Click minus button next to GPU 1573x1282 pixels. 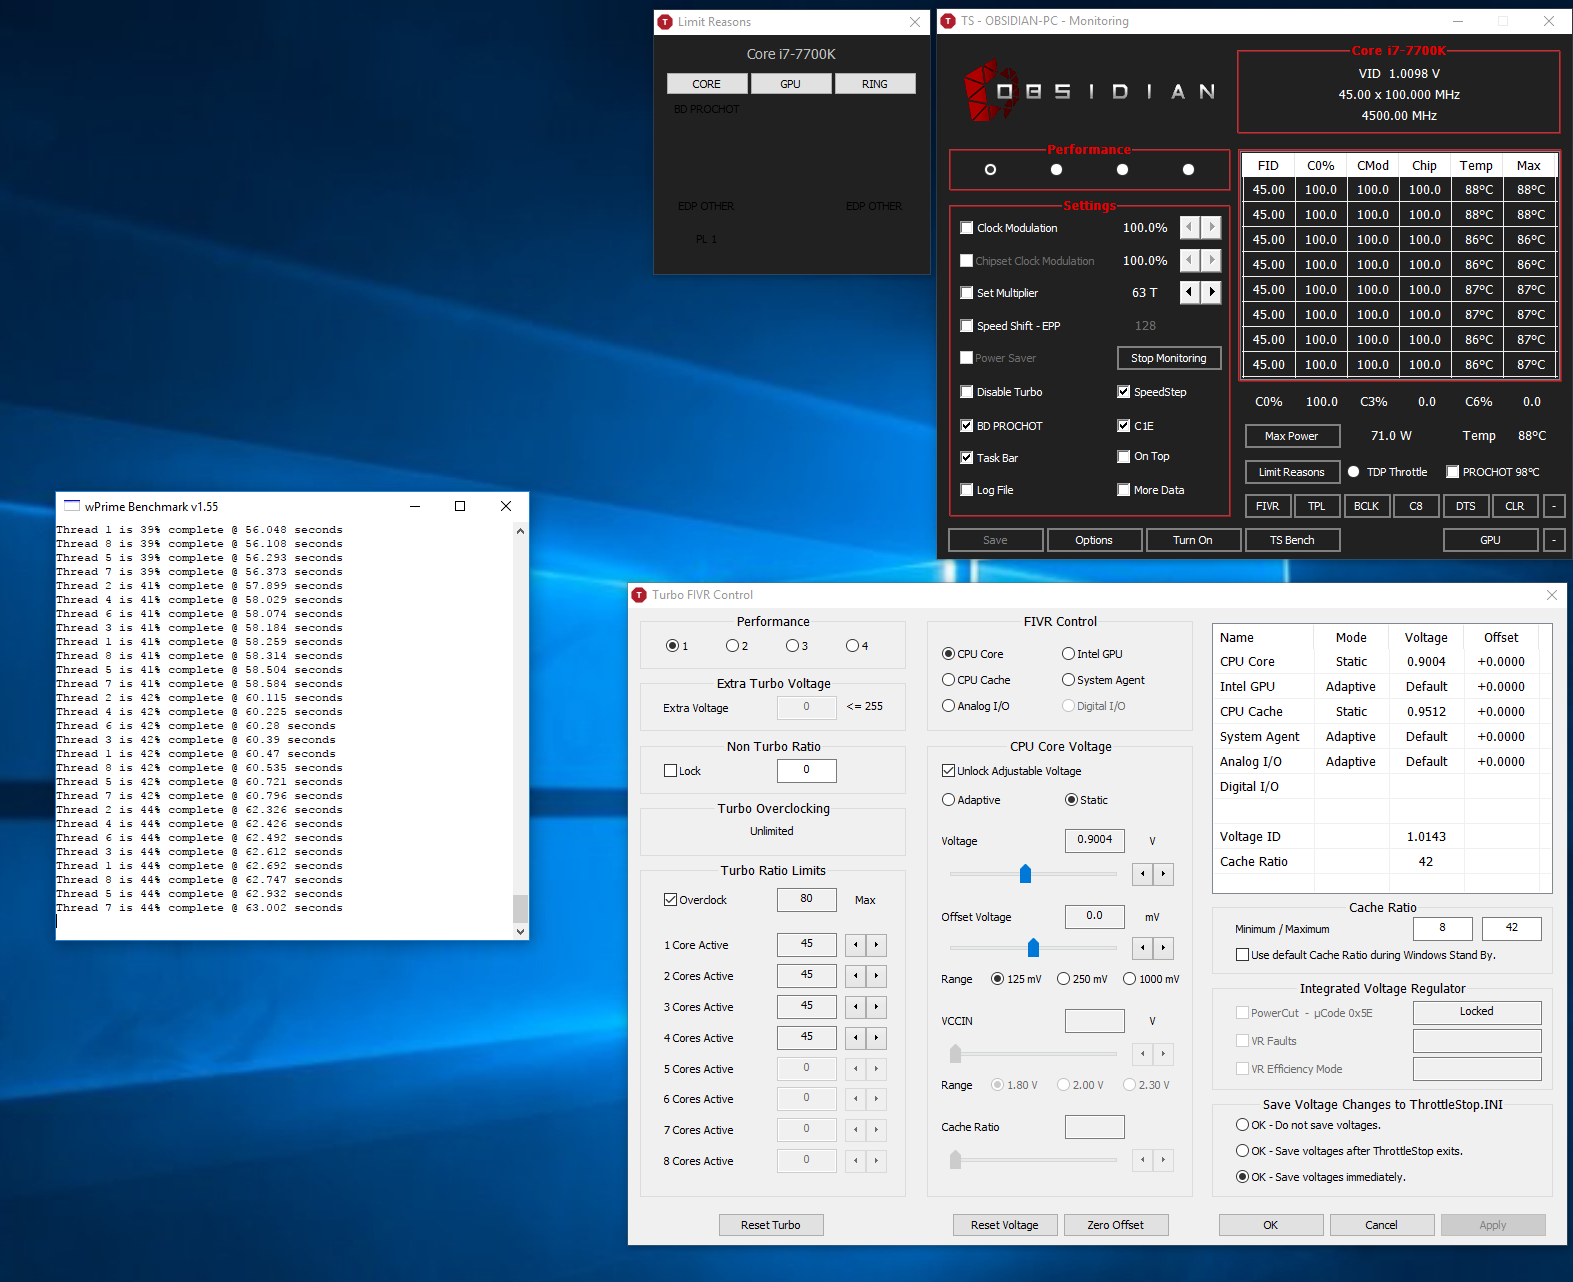[1553, 540]
